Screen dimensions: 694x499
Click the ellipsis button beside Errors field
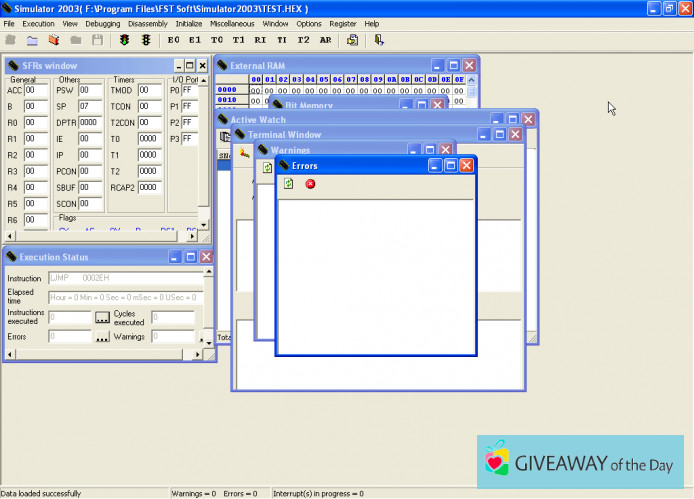[102, 337]
